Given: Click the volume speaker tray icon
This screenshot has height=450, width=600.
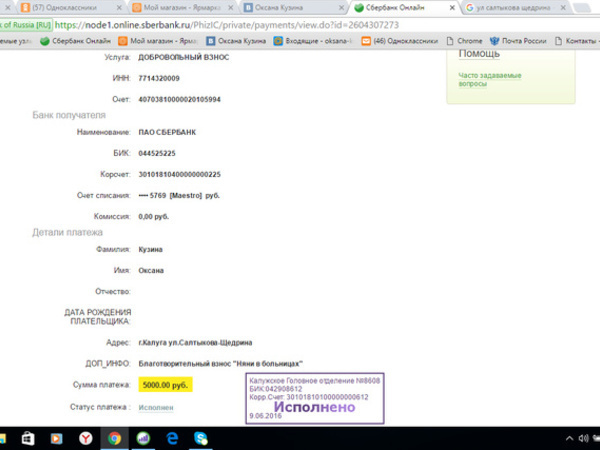Looking at the screenshot, I should (583, 438).
